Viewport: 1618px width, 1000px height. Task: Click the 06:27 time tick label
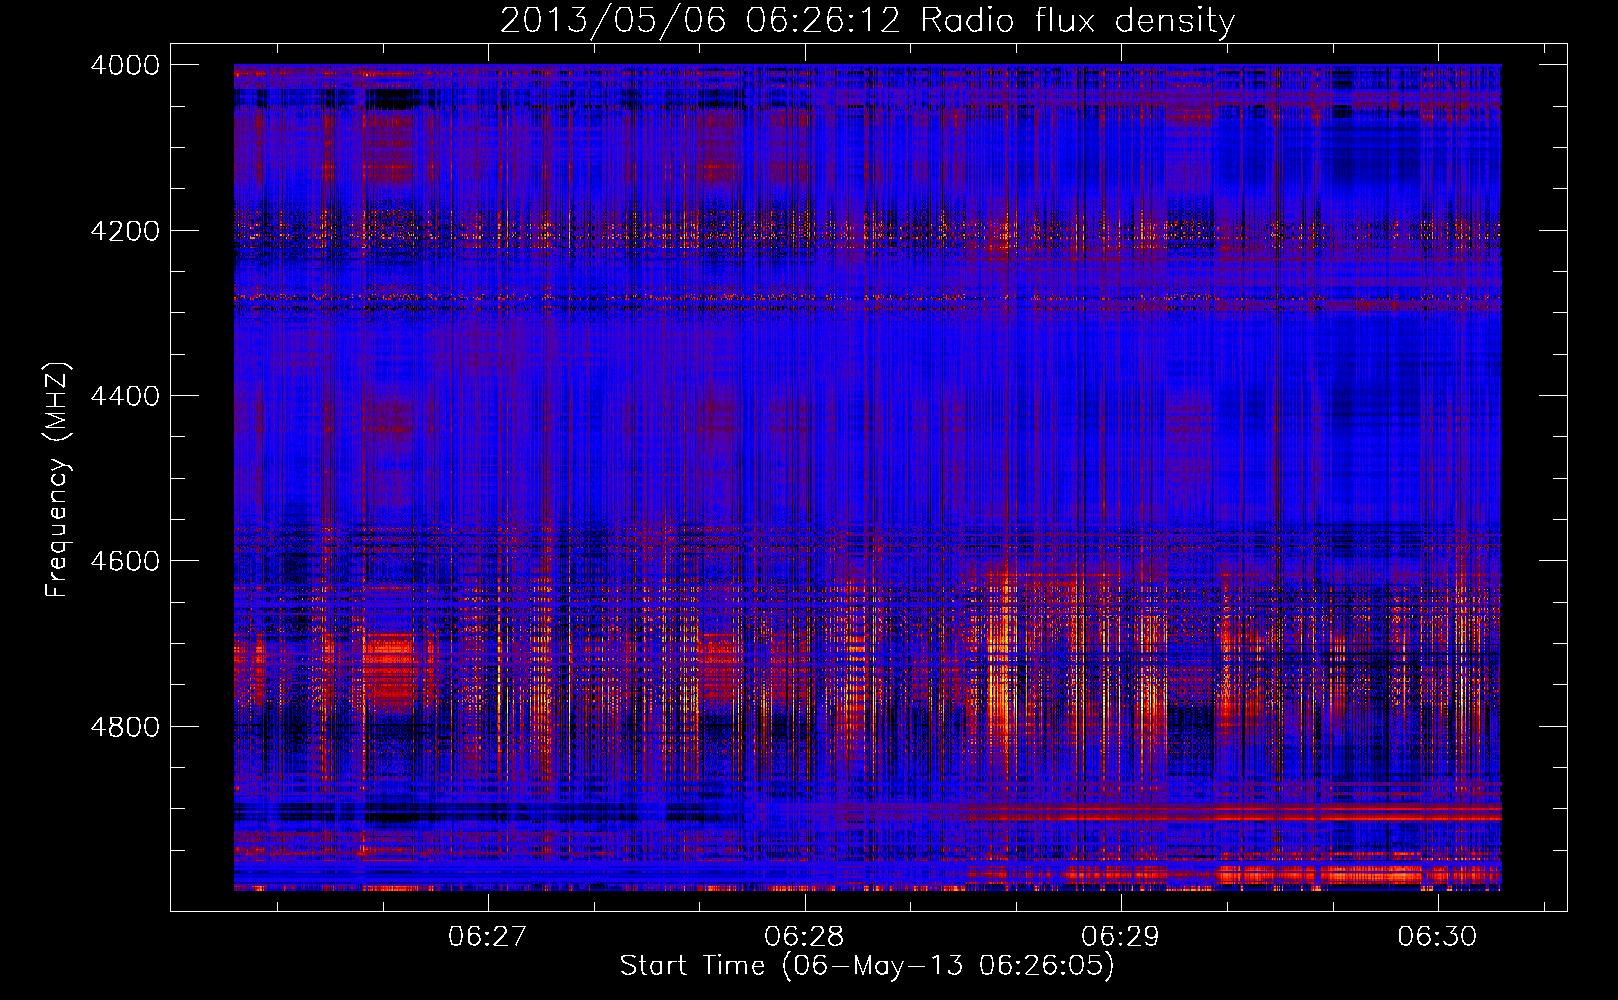[x=487, y=937]
